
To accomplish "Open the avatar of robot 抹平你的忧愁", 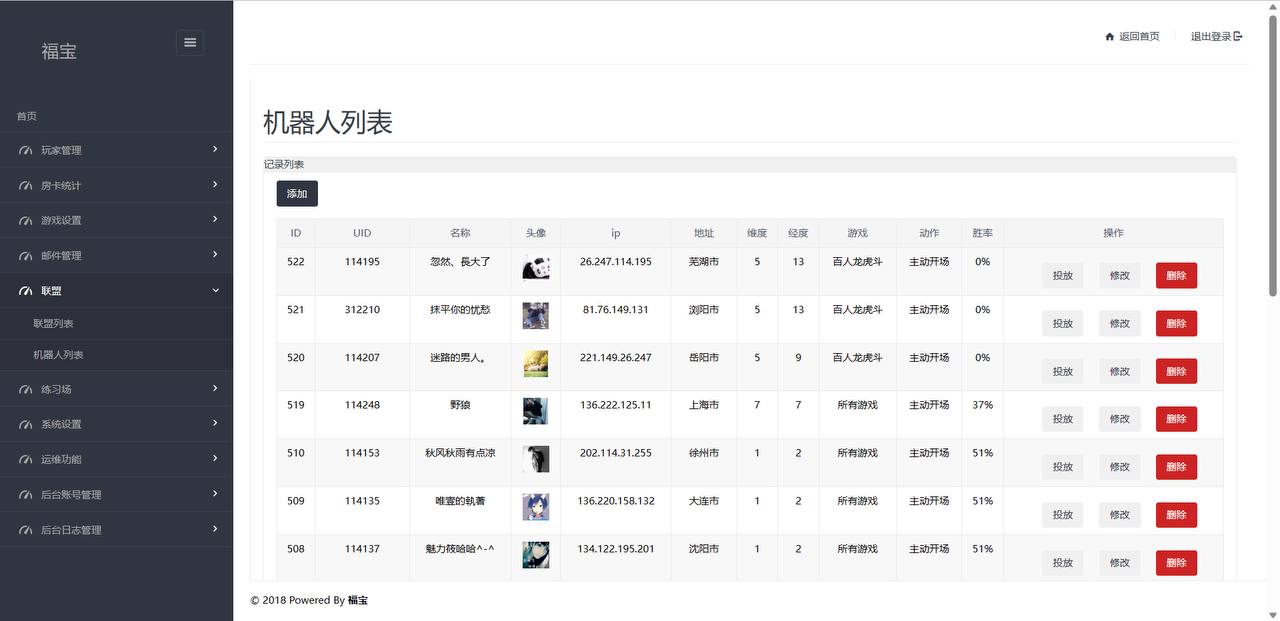I will [x=535, y=316].
